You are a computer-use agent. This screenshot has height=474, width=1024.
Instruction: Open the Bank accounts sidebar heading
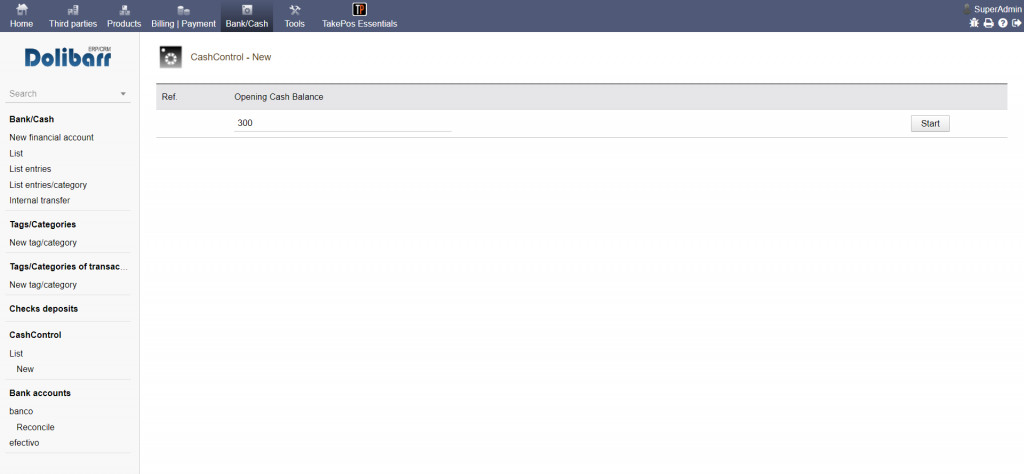click(40, 393)
